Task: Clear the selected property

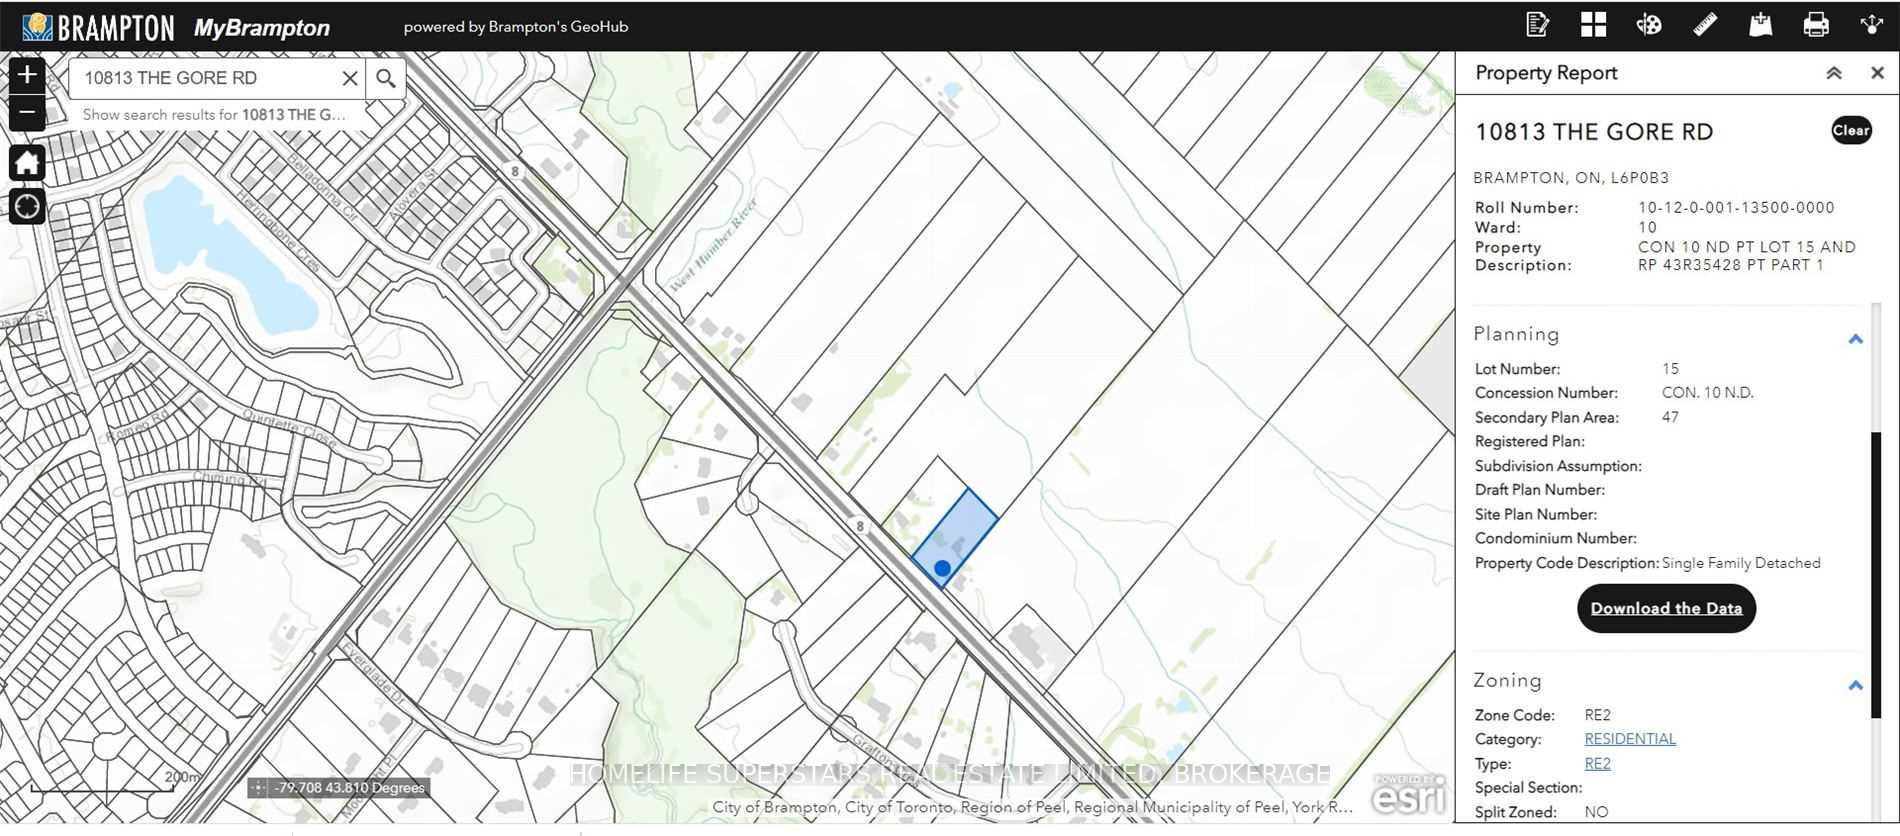Action: [x=1851, y=130]
